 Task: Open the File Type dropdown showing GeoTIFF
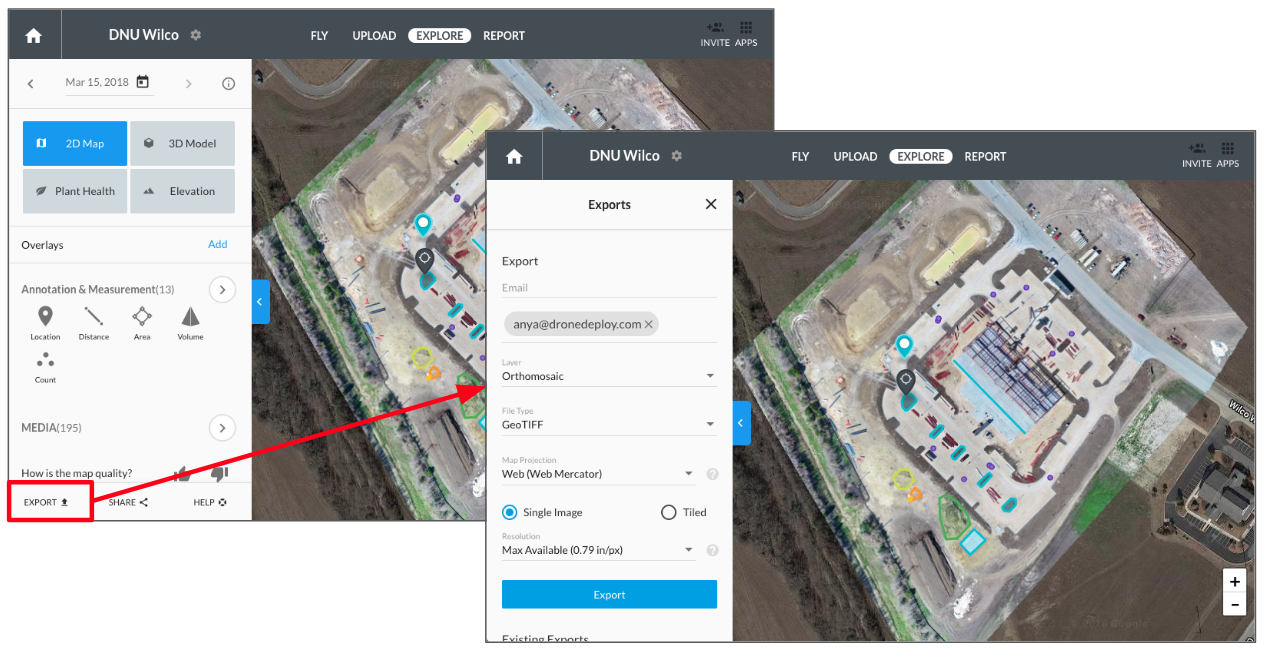(x=609, y=425)
